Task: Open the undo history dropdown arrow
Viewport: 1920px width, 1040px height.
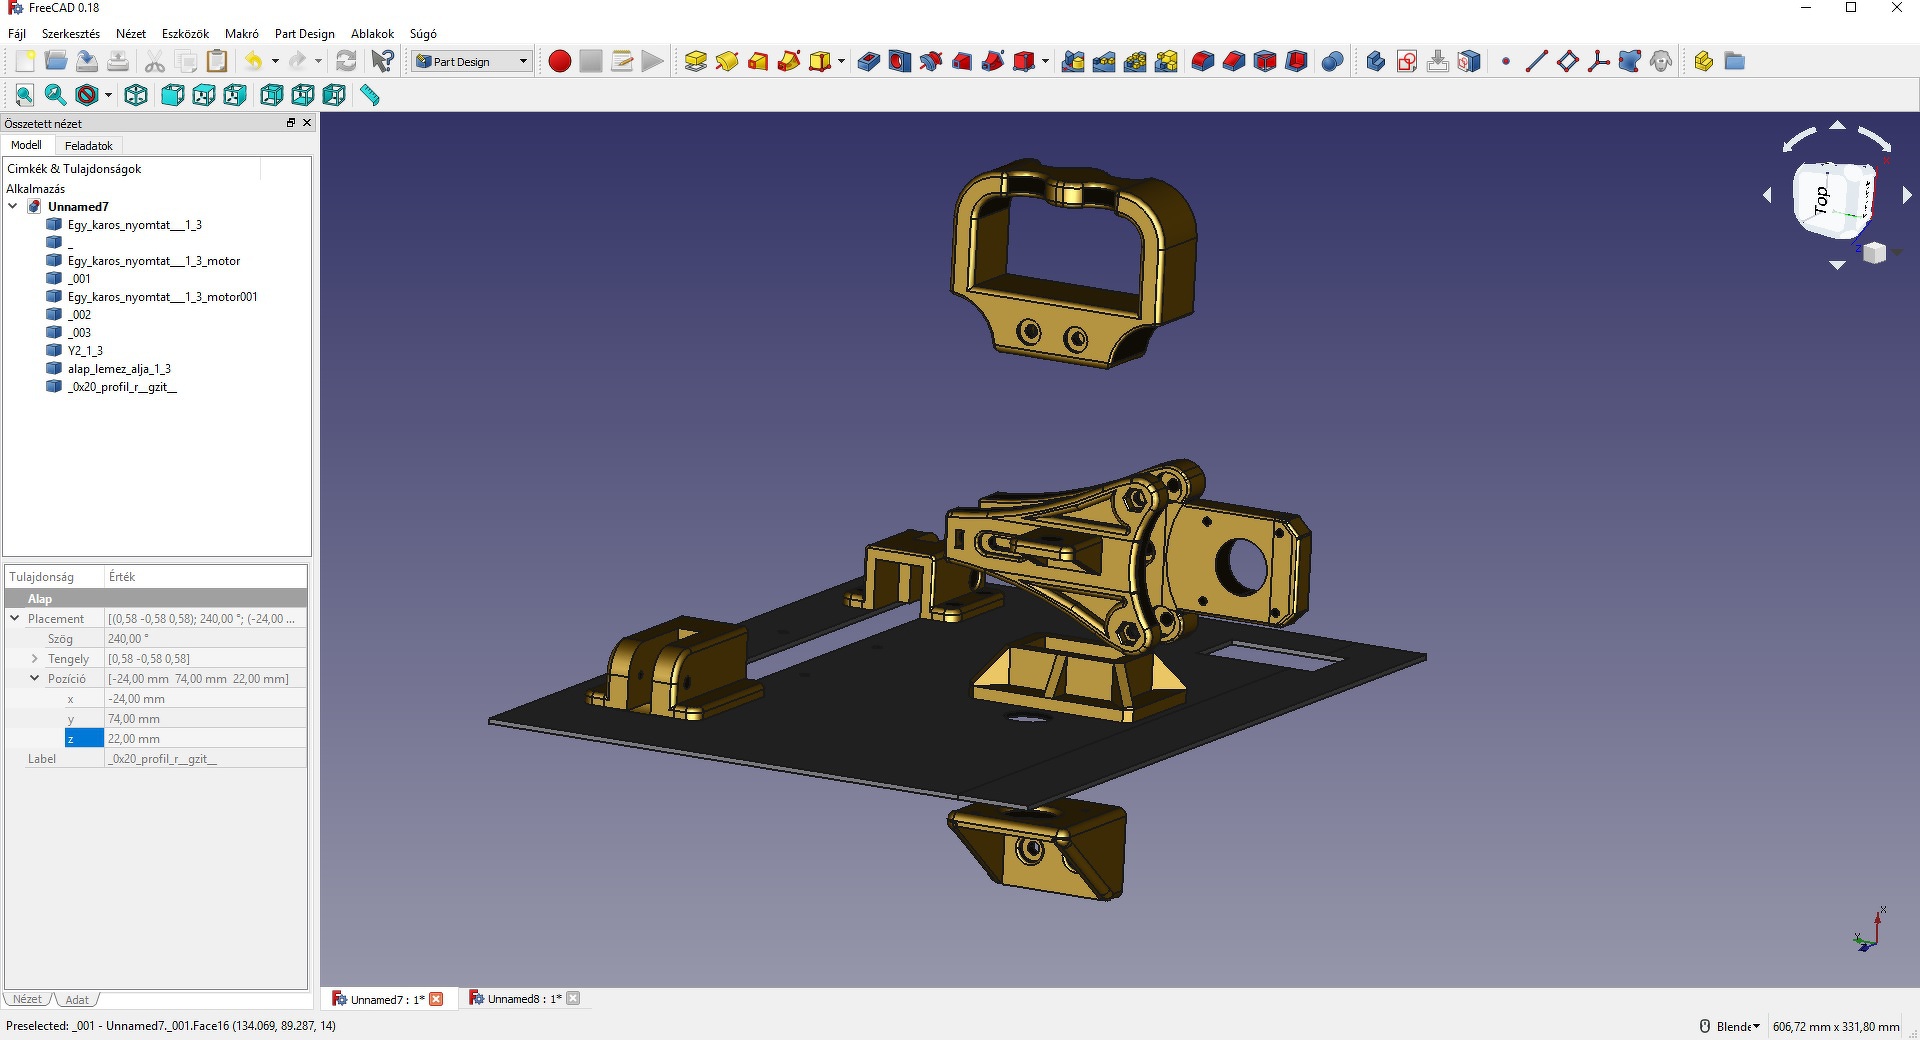Action: (275, 62)
